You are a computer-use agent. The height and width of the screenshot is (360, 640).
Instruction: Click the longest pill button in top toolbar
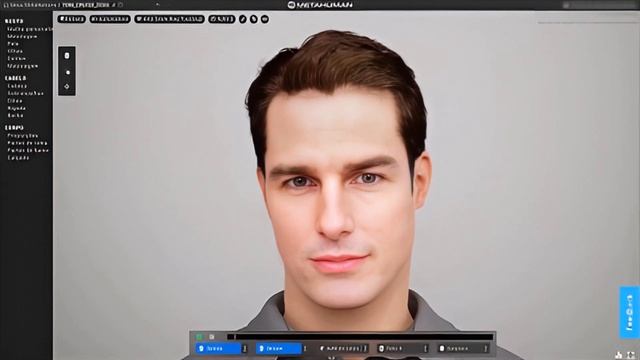tap(169, 19)
